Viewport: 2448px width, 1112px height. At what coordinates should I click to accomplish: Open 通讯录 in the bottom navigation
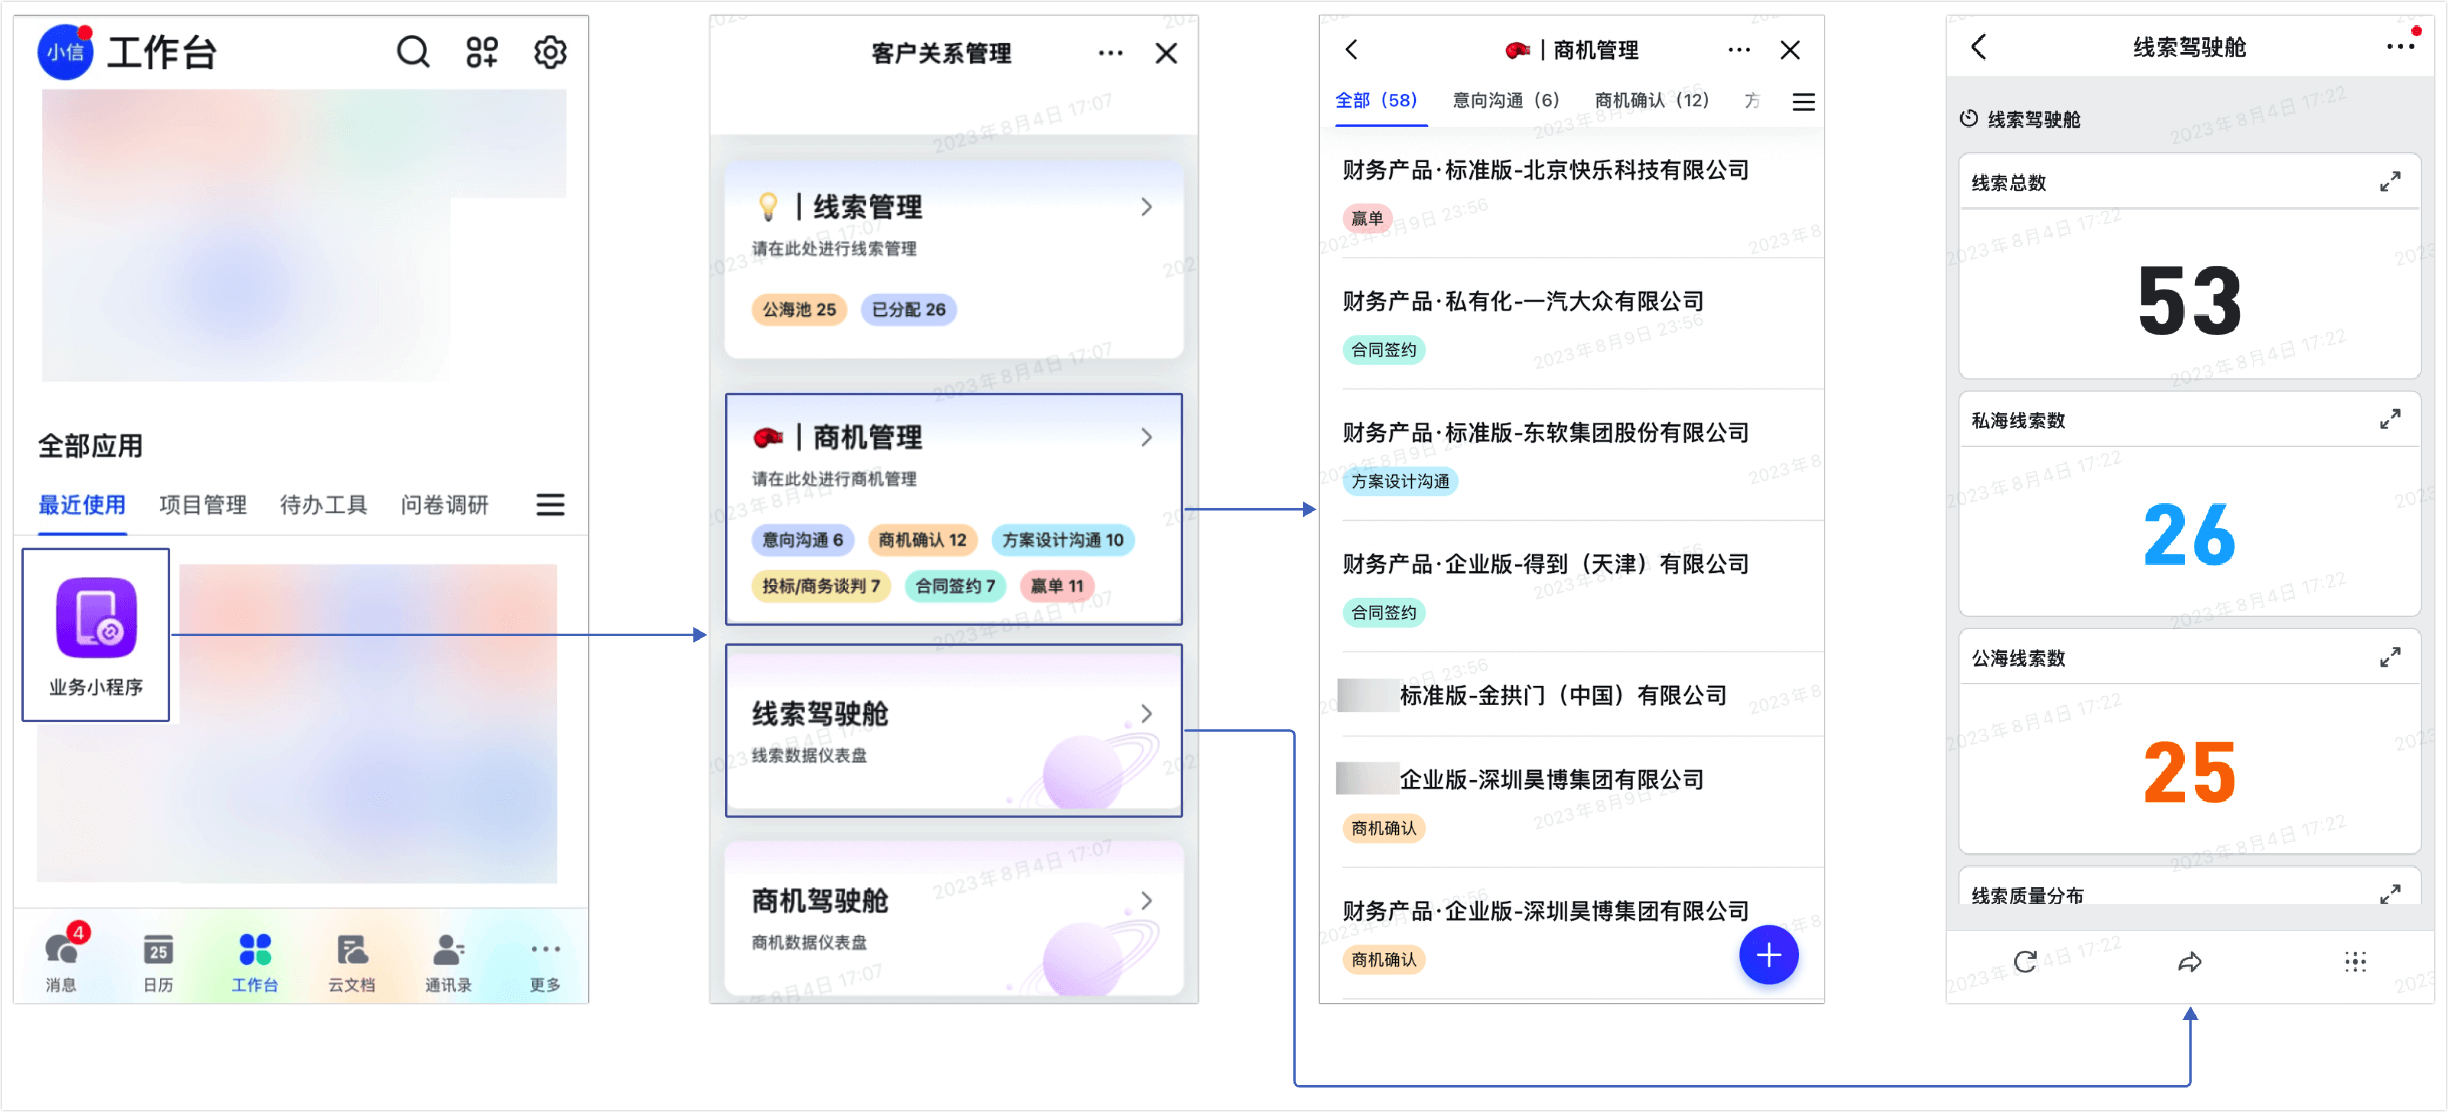pyautogui.click(x=447, y=960)
